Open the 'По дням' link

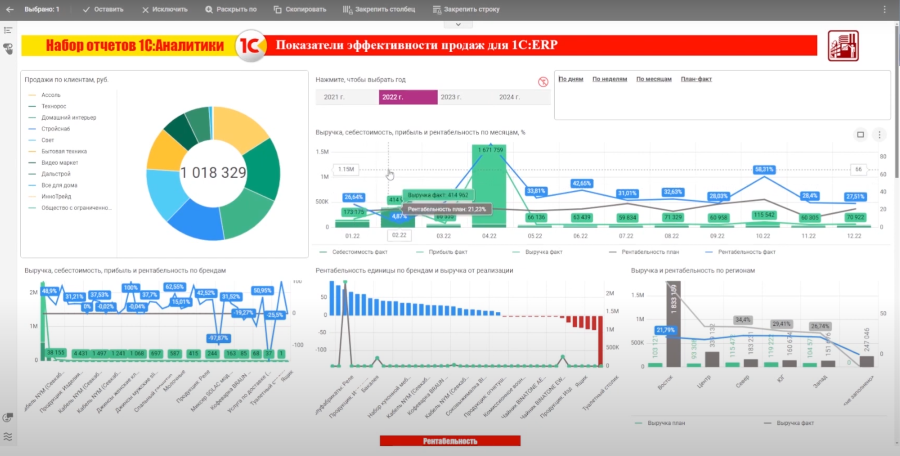[571, 79]
